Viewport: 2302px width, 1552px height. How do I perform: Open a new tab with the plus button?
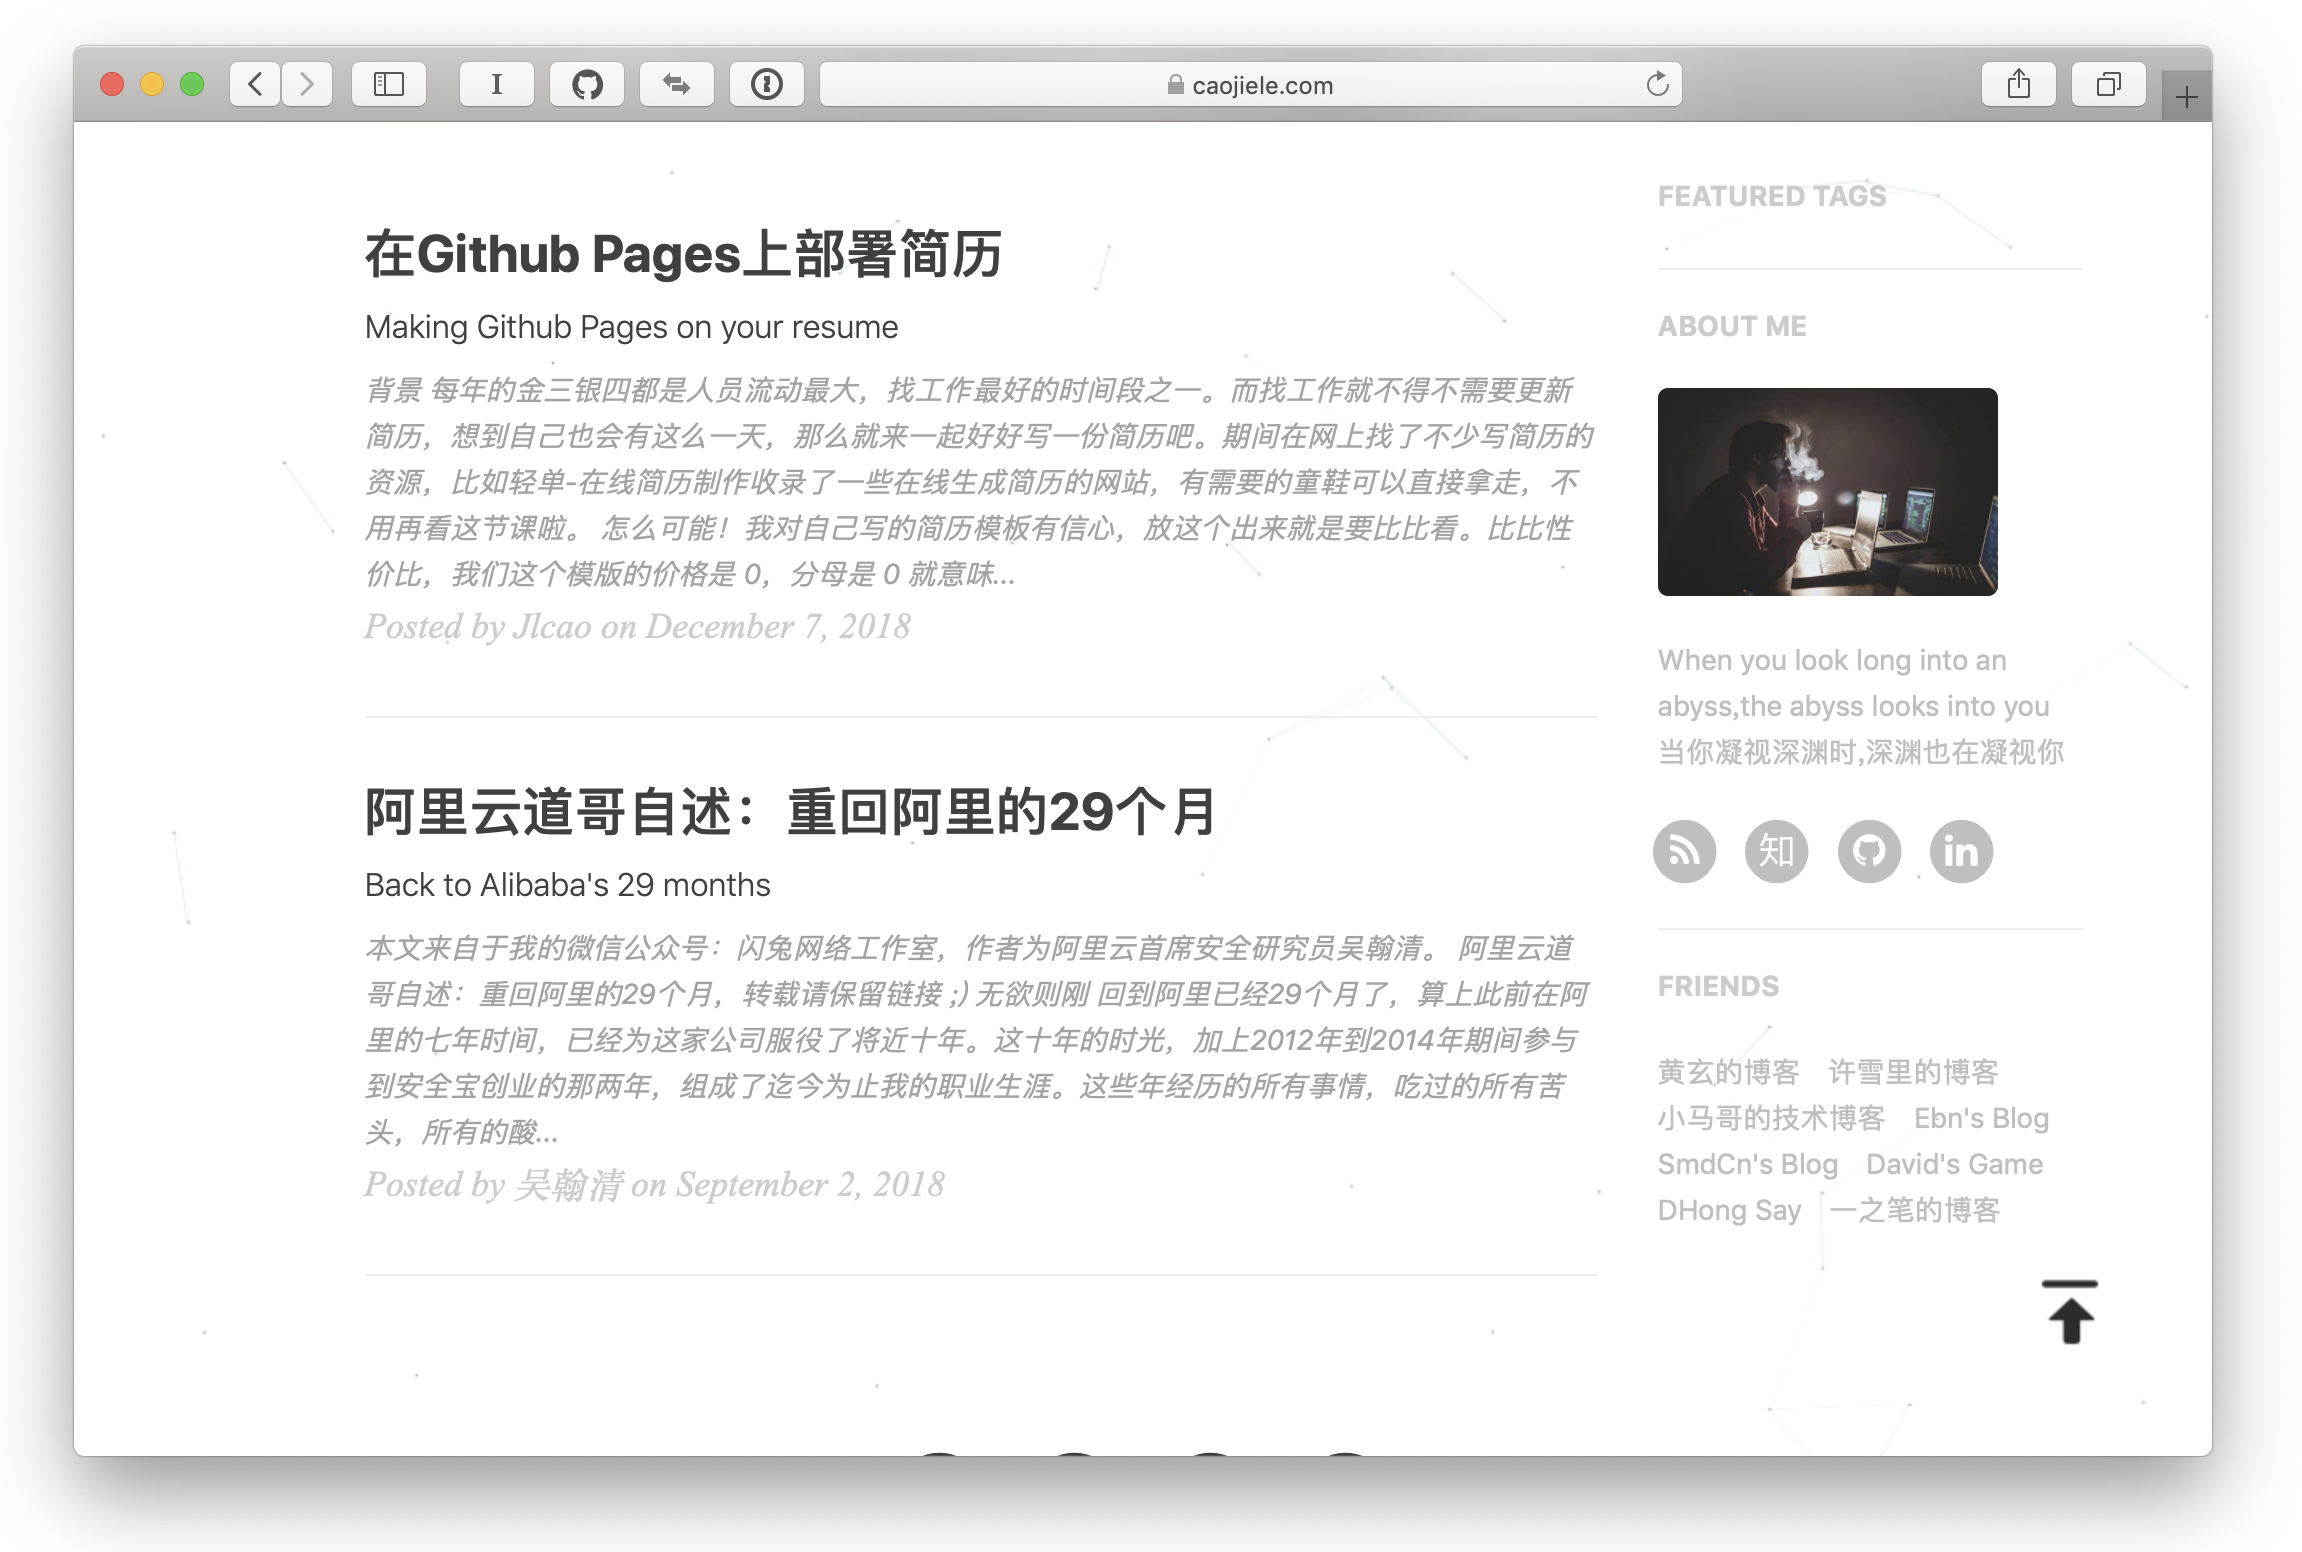pos(2185,97)
